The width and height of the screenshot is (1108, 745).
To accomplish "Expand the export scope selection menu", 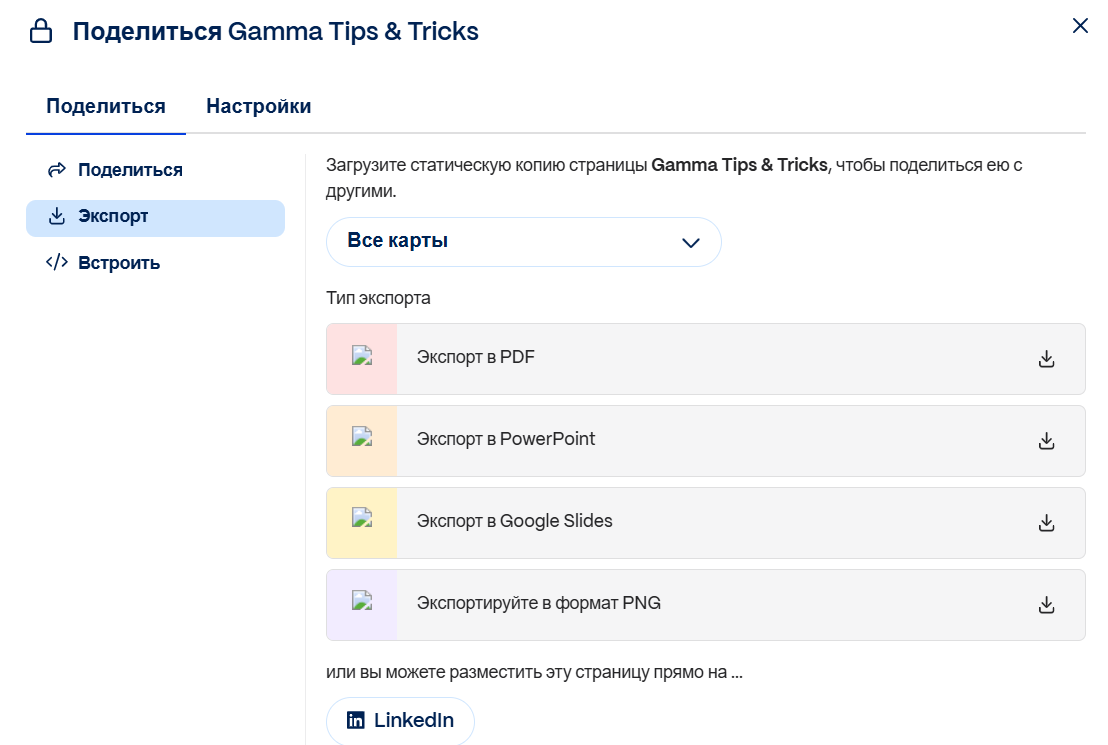I will click(x=522, y=241).
